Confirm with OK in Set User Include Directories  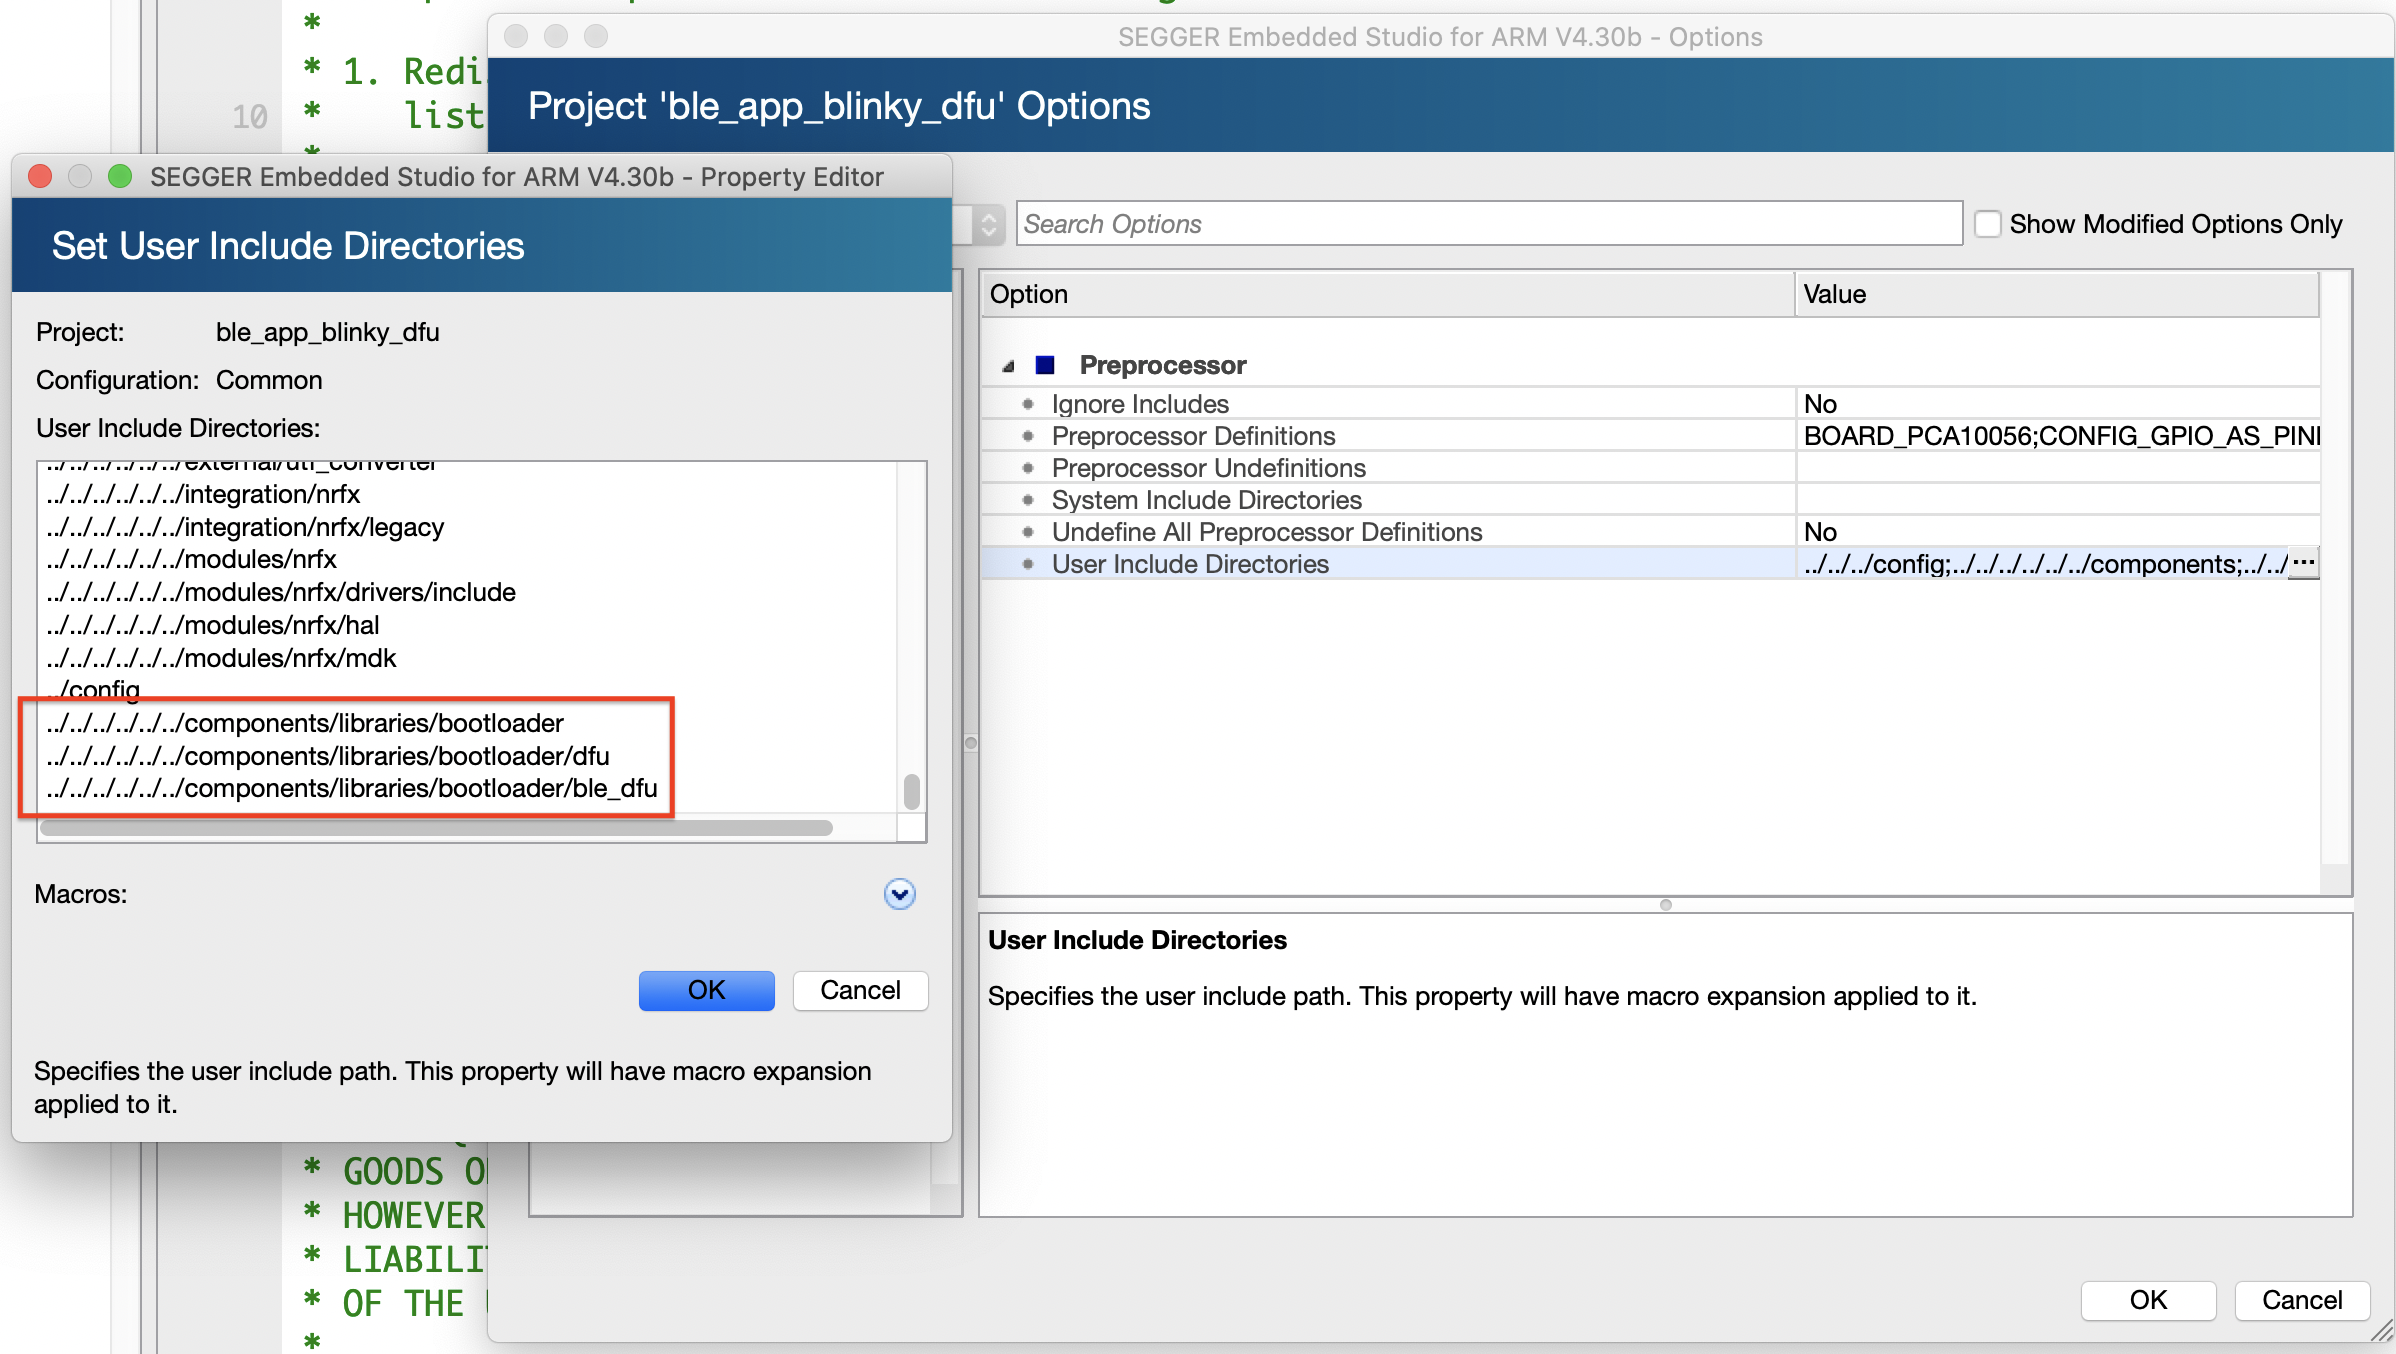coord(706,990)
